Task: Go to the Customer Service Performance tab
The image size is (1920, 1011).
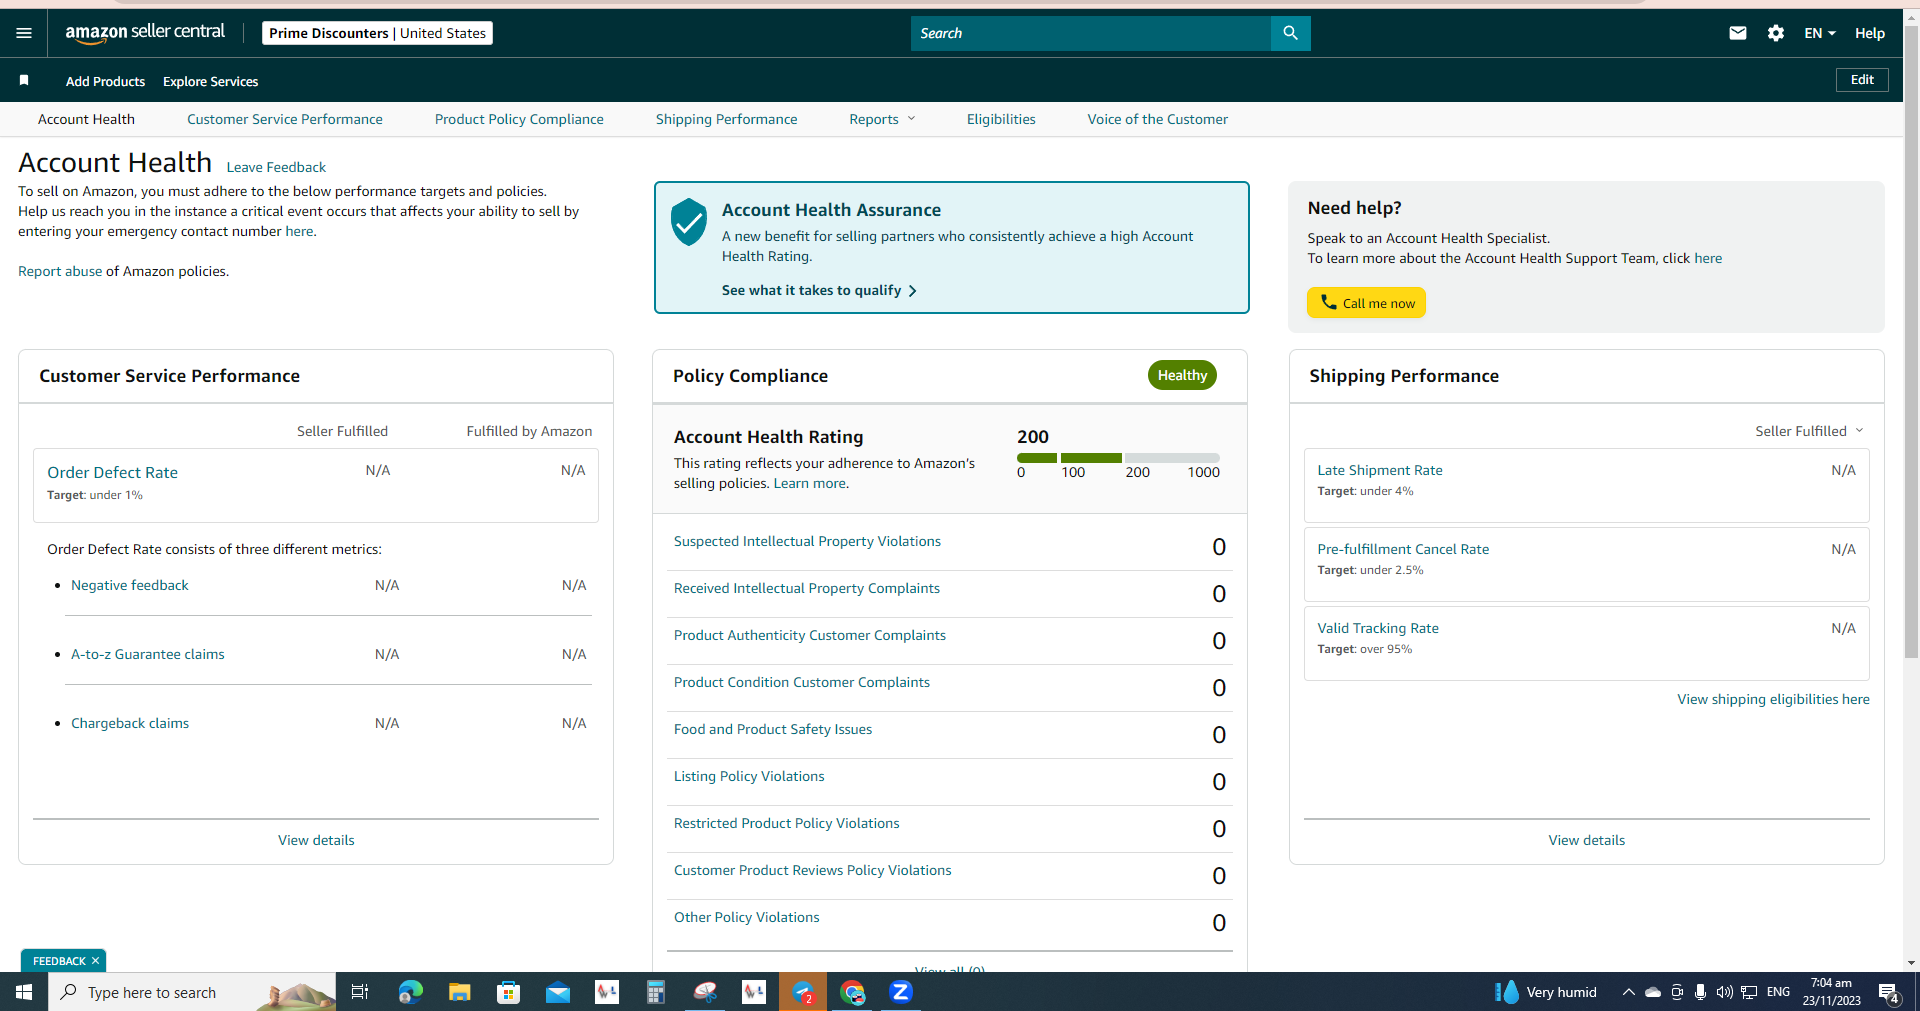Action: pyautogui.click(x=285, y=119)
